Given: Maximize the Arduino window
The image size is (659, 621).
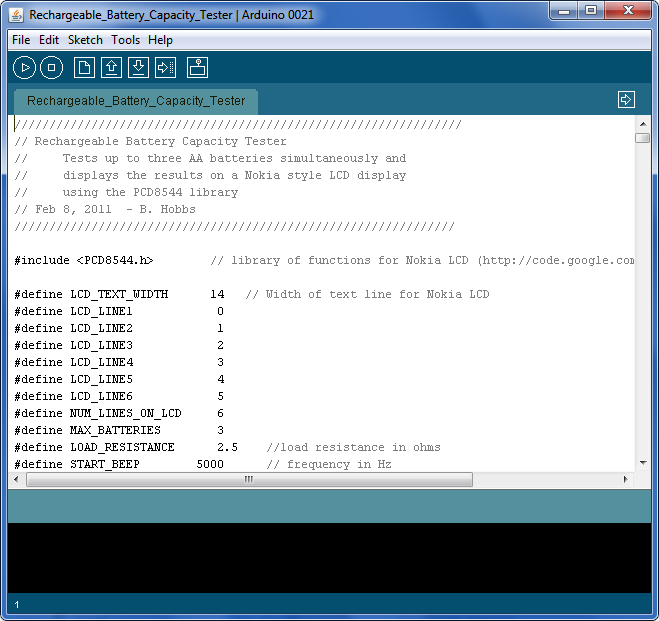Looking at the screenshot, I should pyautogui.click(x=591, y=11).
